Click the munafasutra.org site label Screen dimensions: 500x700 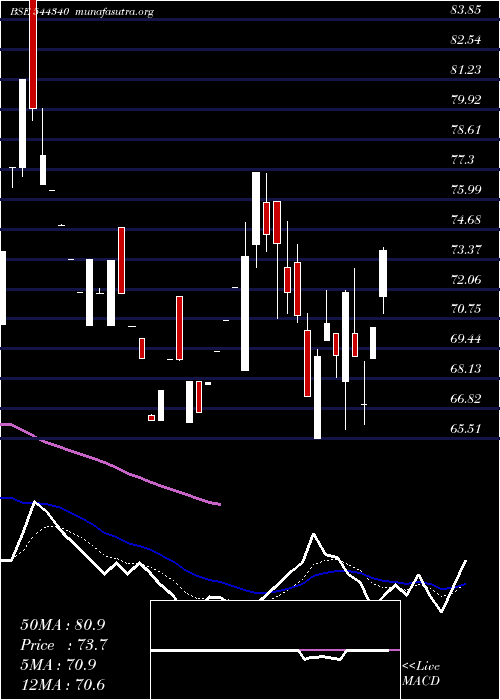[x=115, y=12]
